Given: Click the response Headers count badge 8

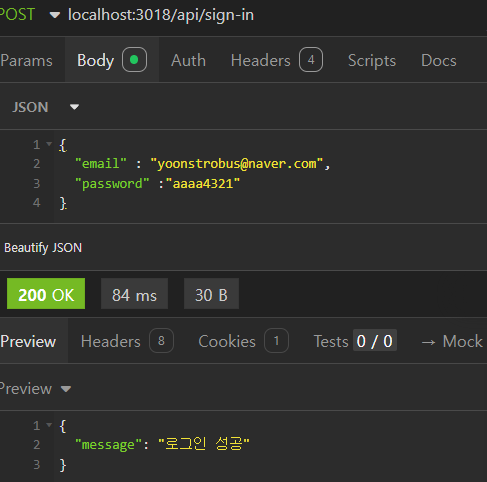Looking at the screenshot, I should coord(162,341).
